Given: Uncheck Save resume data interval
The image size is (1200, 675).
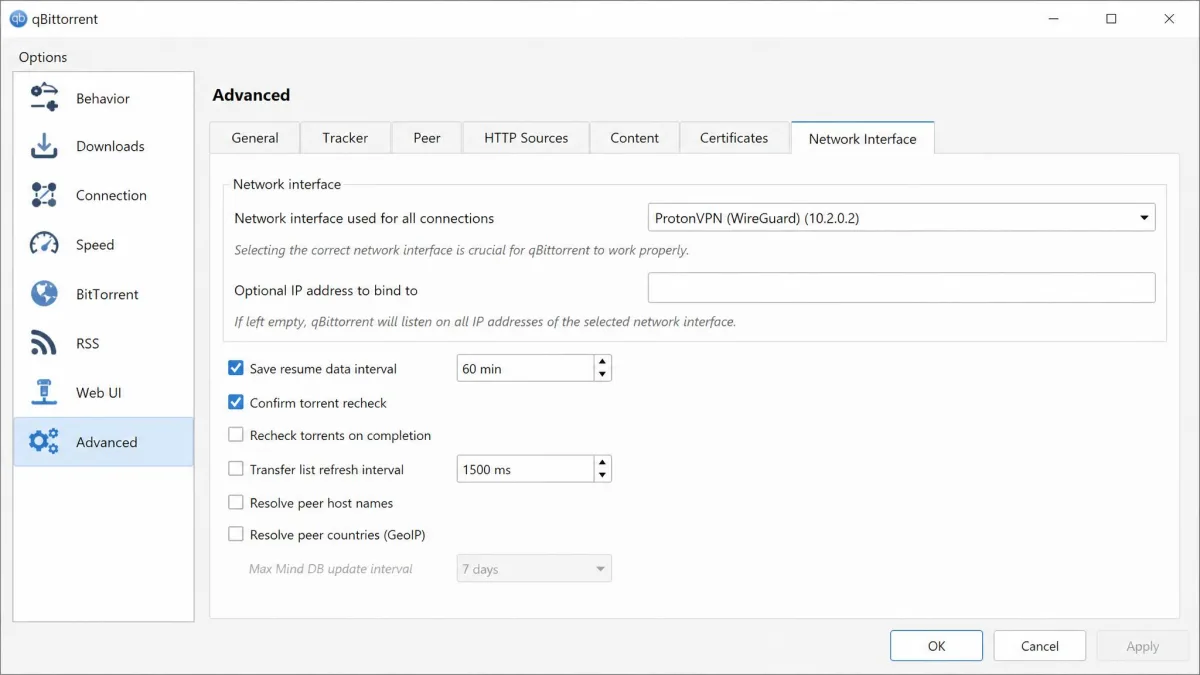Looking at the screenshot, I should [236, 368].
